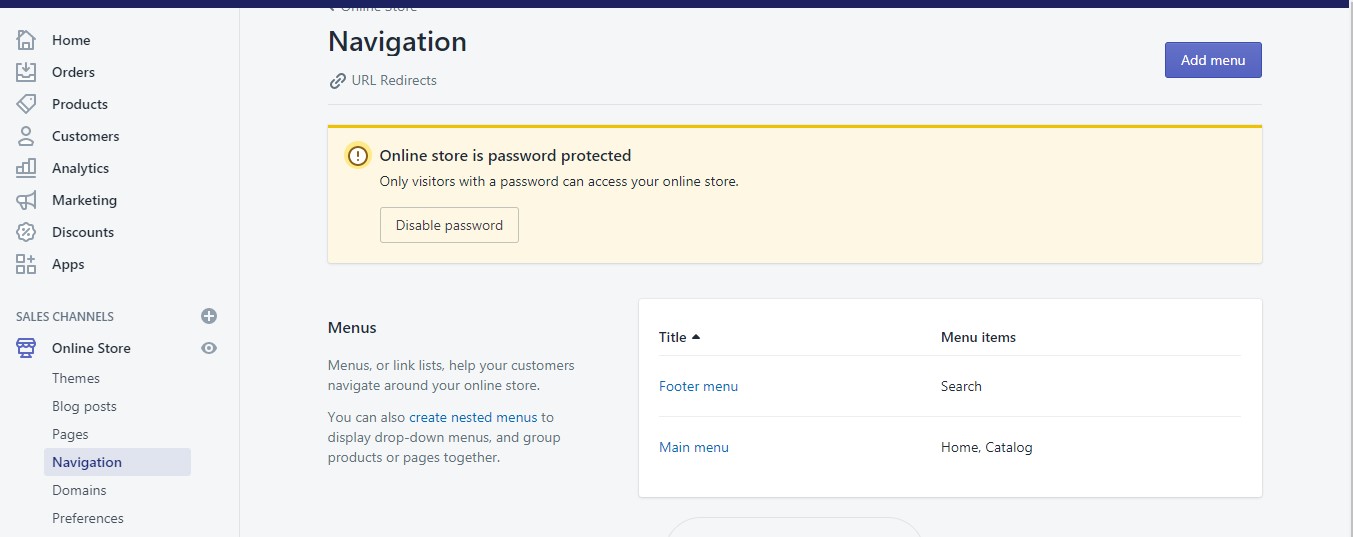
Task: Open Blog posts under Online Store
Action: click(x=84, y=406)
